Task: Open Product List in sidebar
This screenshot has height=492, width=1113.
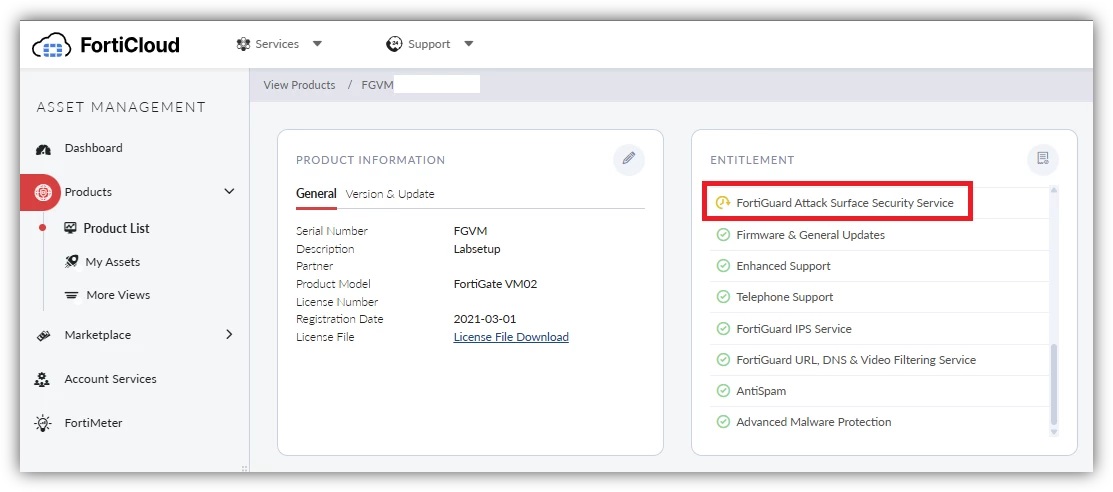Action: 116,228
